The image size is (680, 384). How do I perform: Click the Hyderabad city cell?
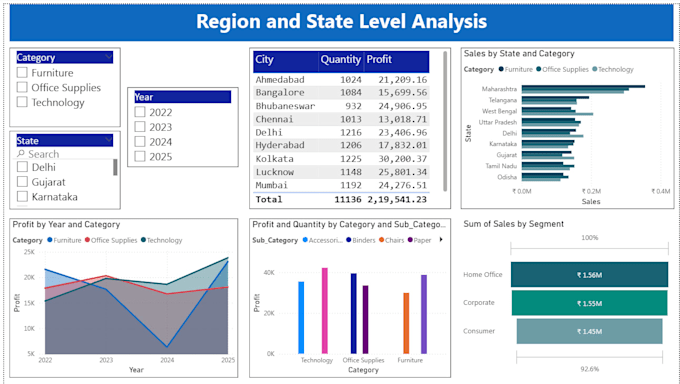(x=280, y=145)
